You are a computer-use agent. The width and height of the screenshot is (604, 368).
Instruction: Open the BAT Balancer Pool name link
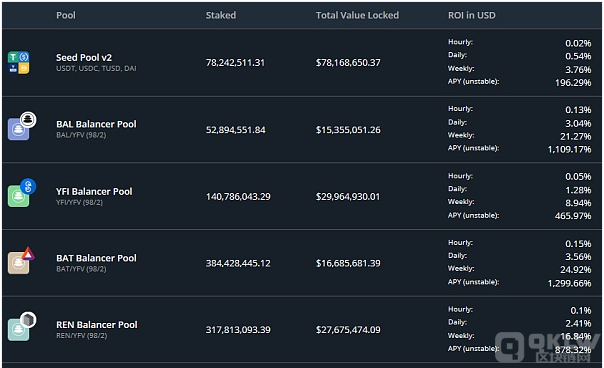click(96, 258)
